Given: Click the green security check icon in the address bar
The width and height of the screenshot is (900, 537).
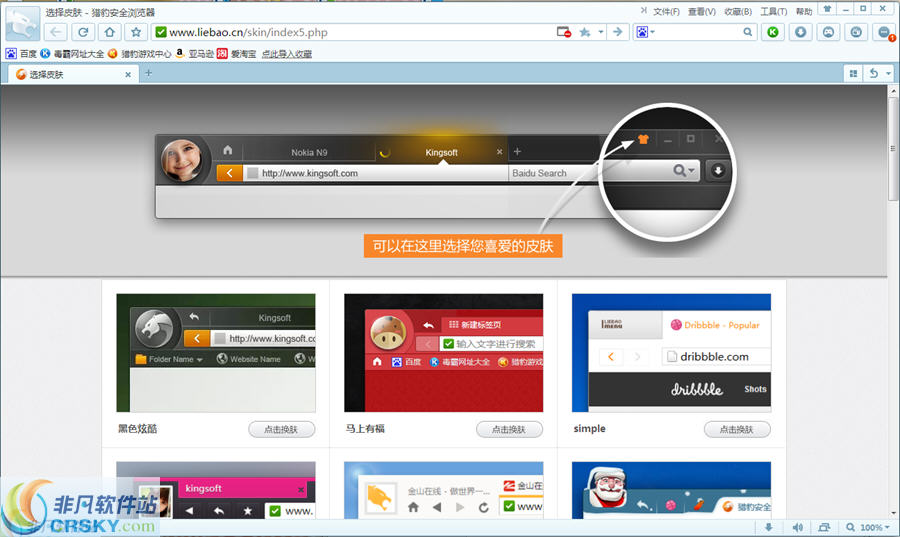Looking at the screenshot, I should click(x=161, y=32).
